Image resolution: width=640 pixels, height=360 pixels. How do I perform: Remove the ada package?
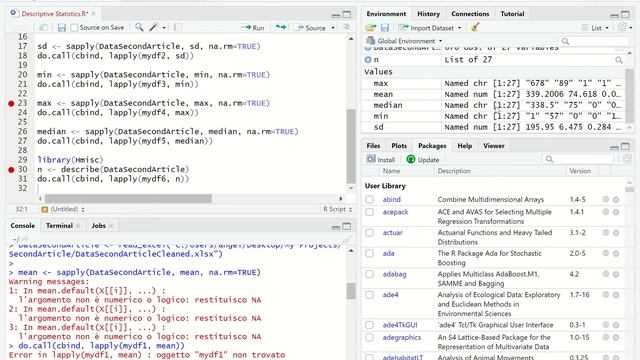click(616, 253)
